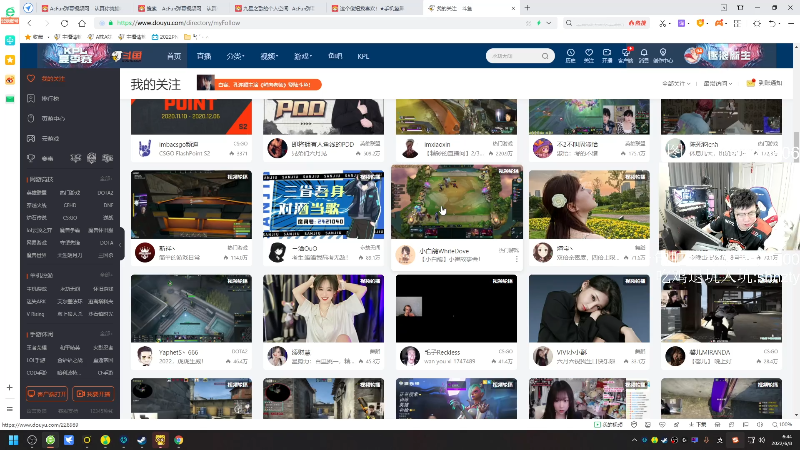Click bookmark star in address bar

click(529, 23)
